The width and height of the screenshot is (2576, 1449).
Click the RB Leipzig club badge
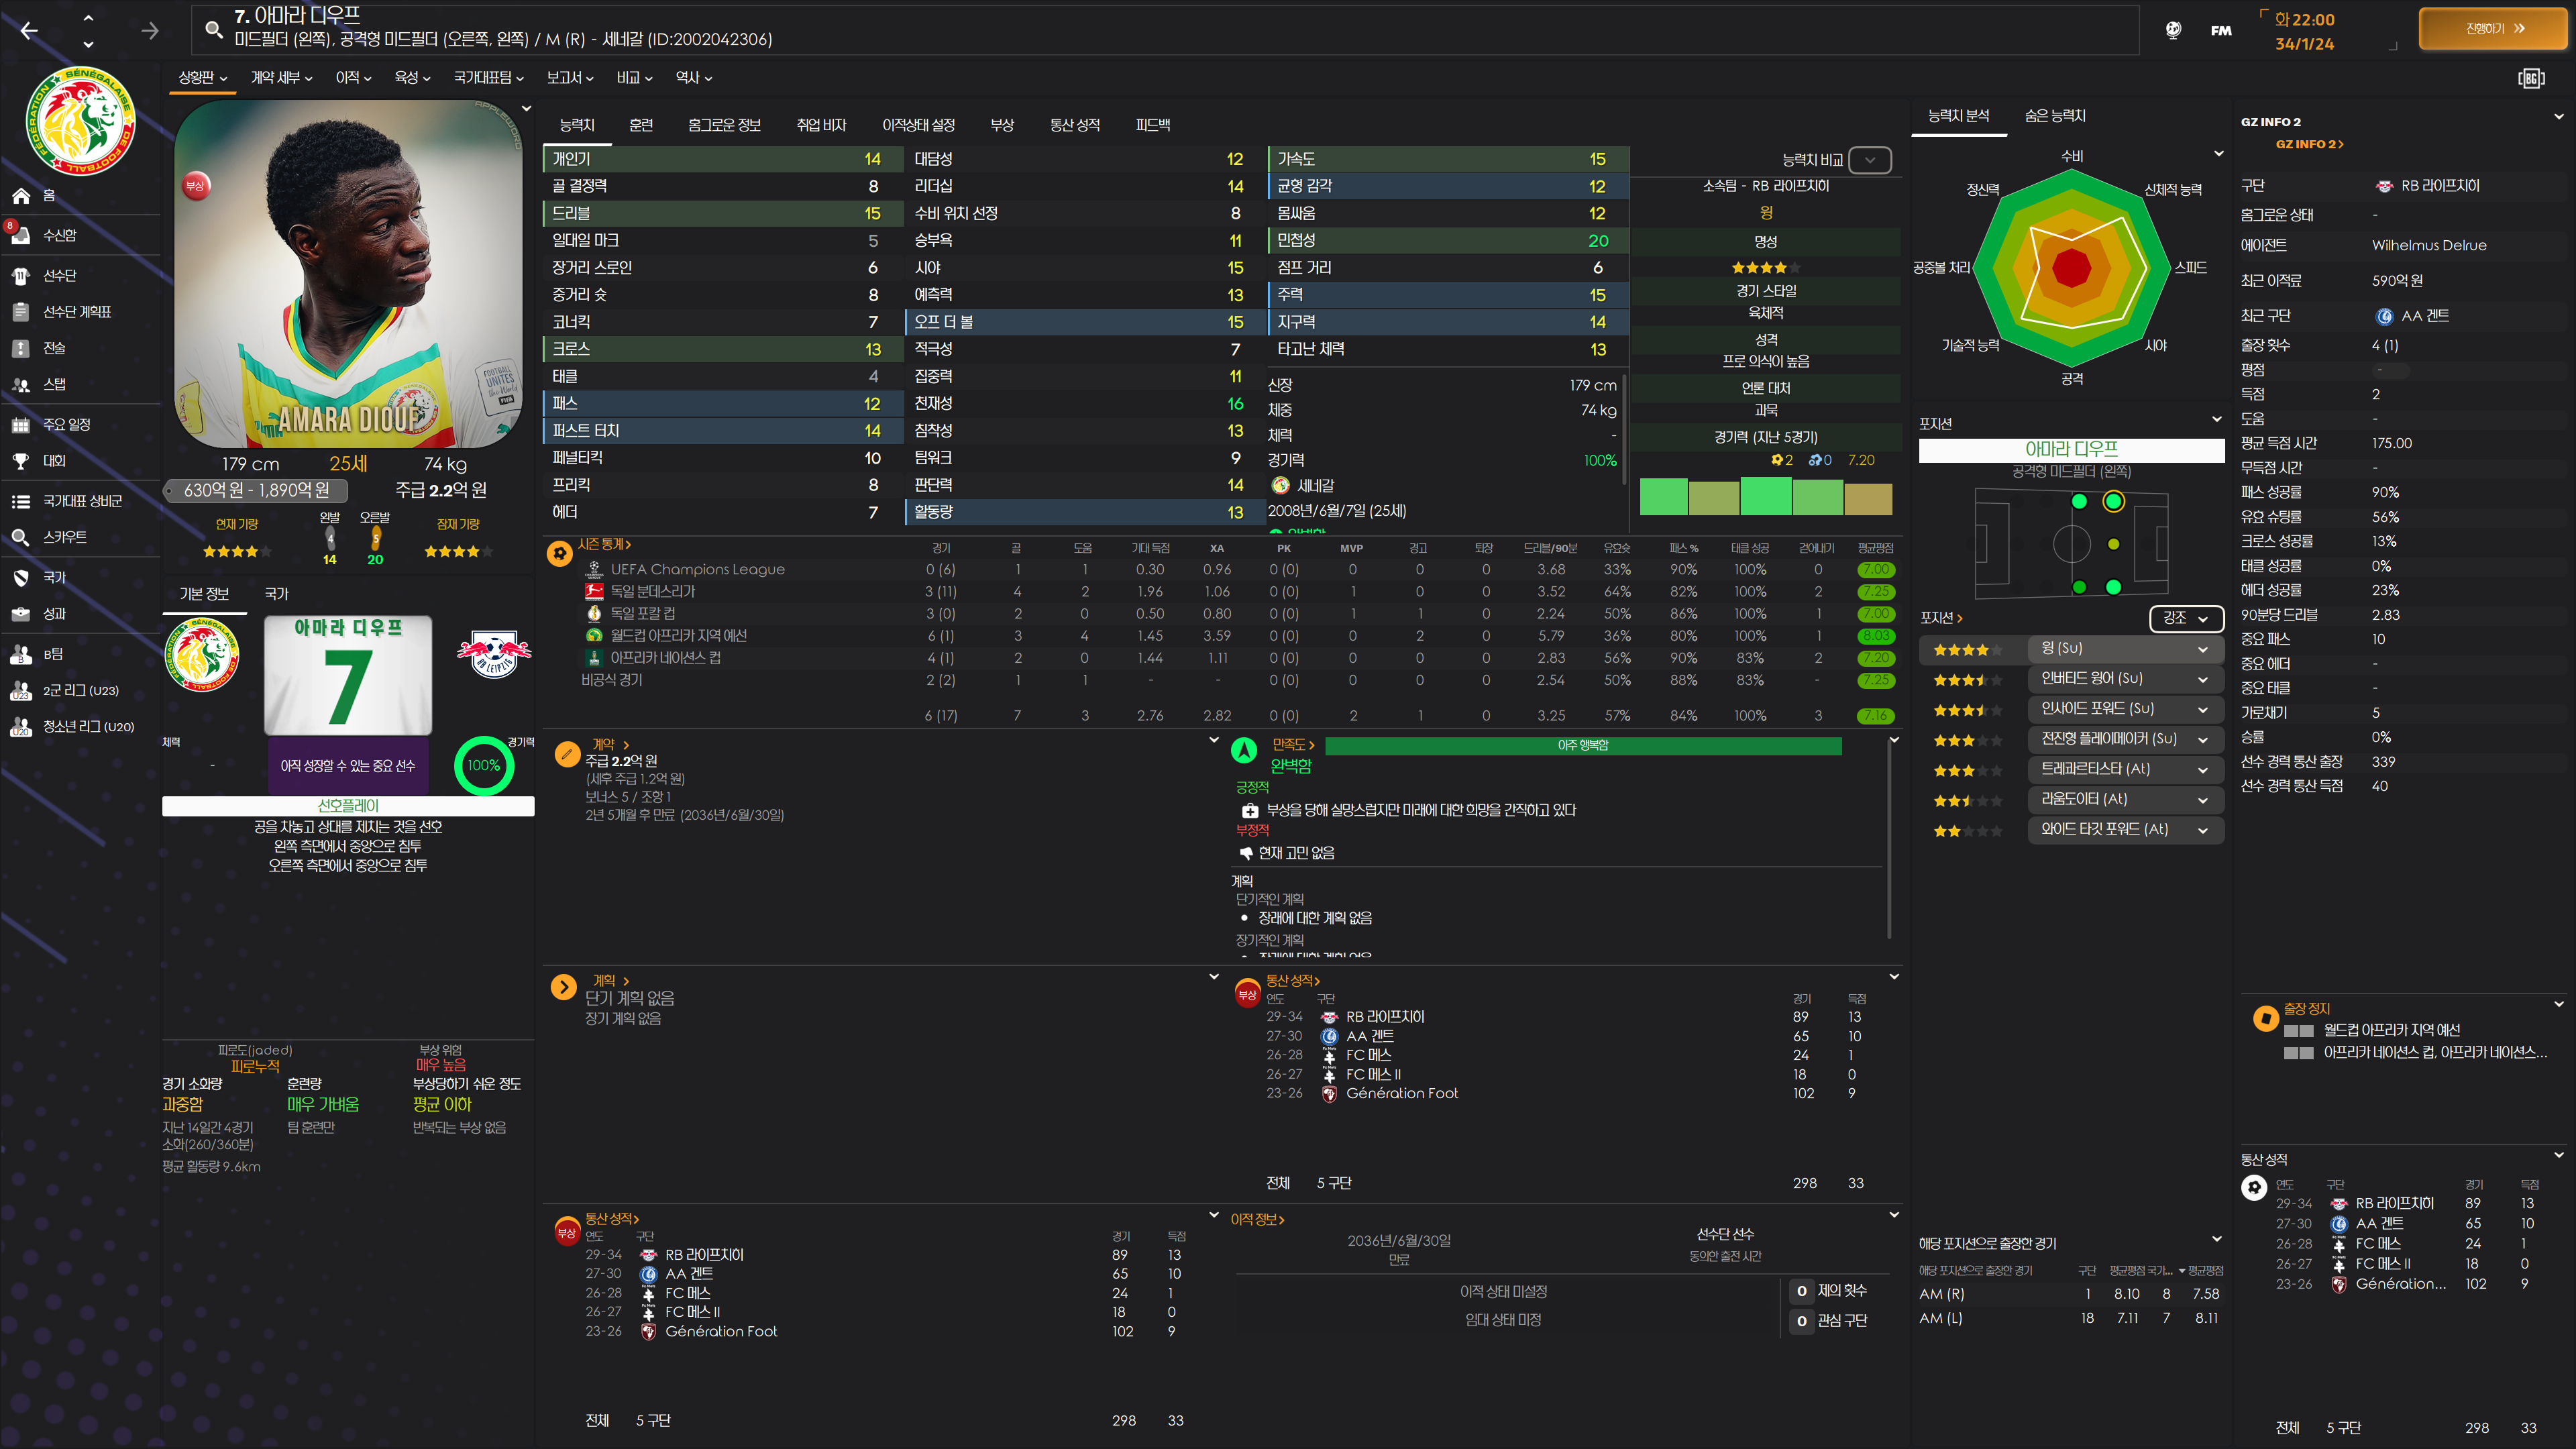(494, 654)
